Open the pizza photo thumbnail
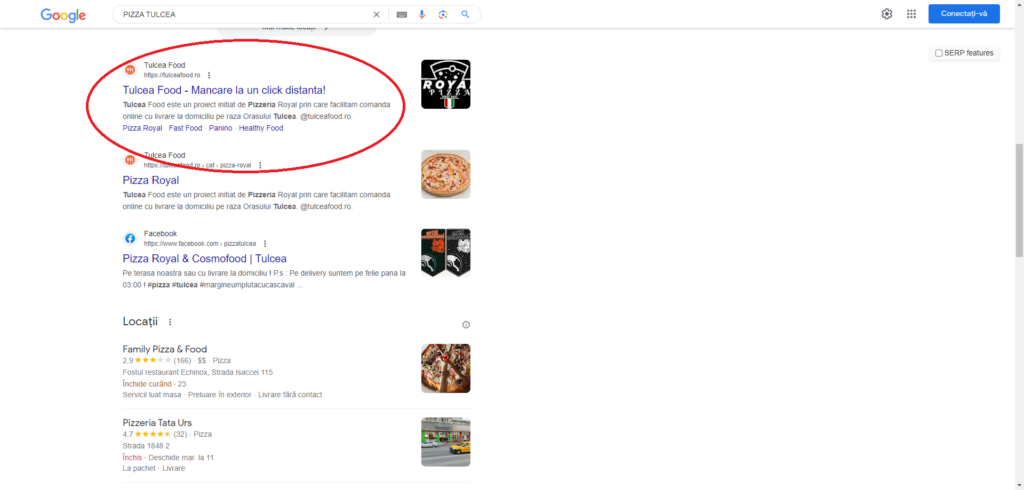1024x490 pixels. pos(445,174)
